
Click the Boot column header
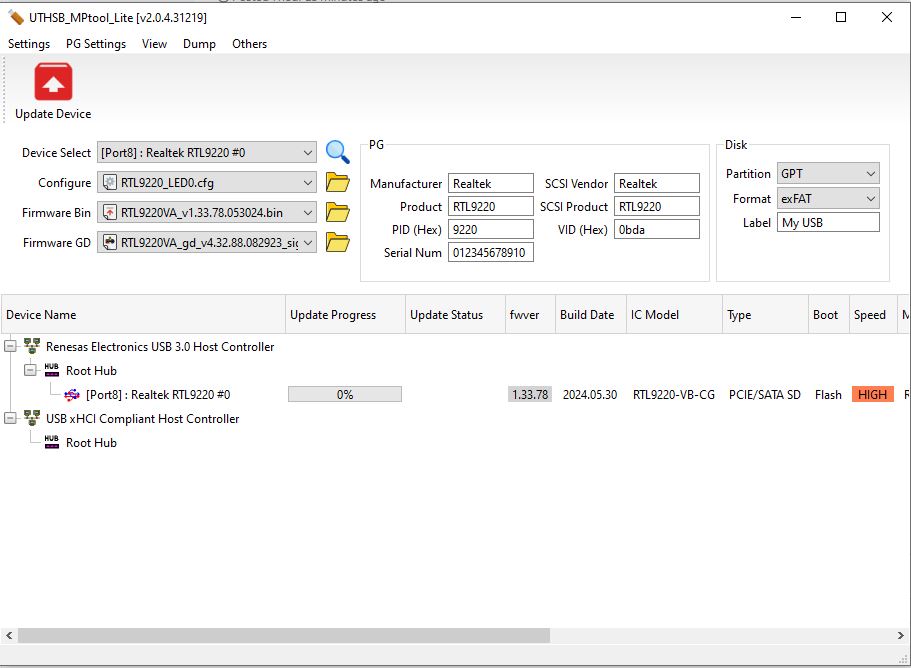(x=829, y=314)
